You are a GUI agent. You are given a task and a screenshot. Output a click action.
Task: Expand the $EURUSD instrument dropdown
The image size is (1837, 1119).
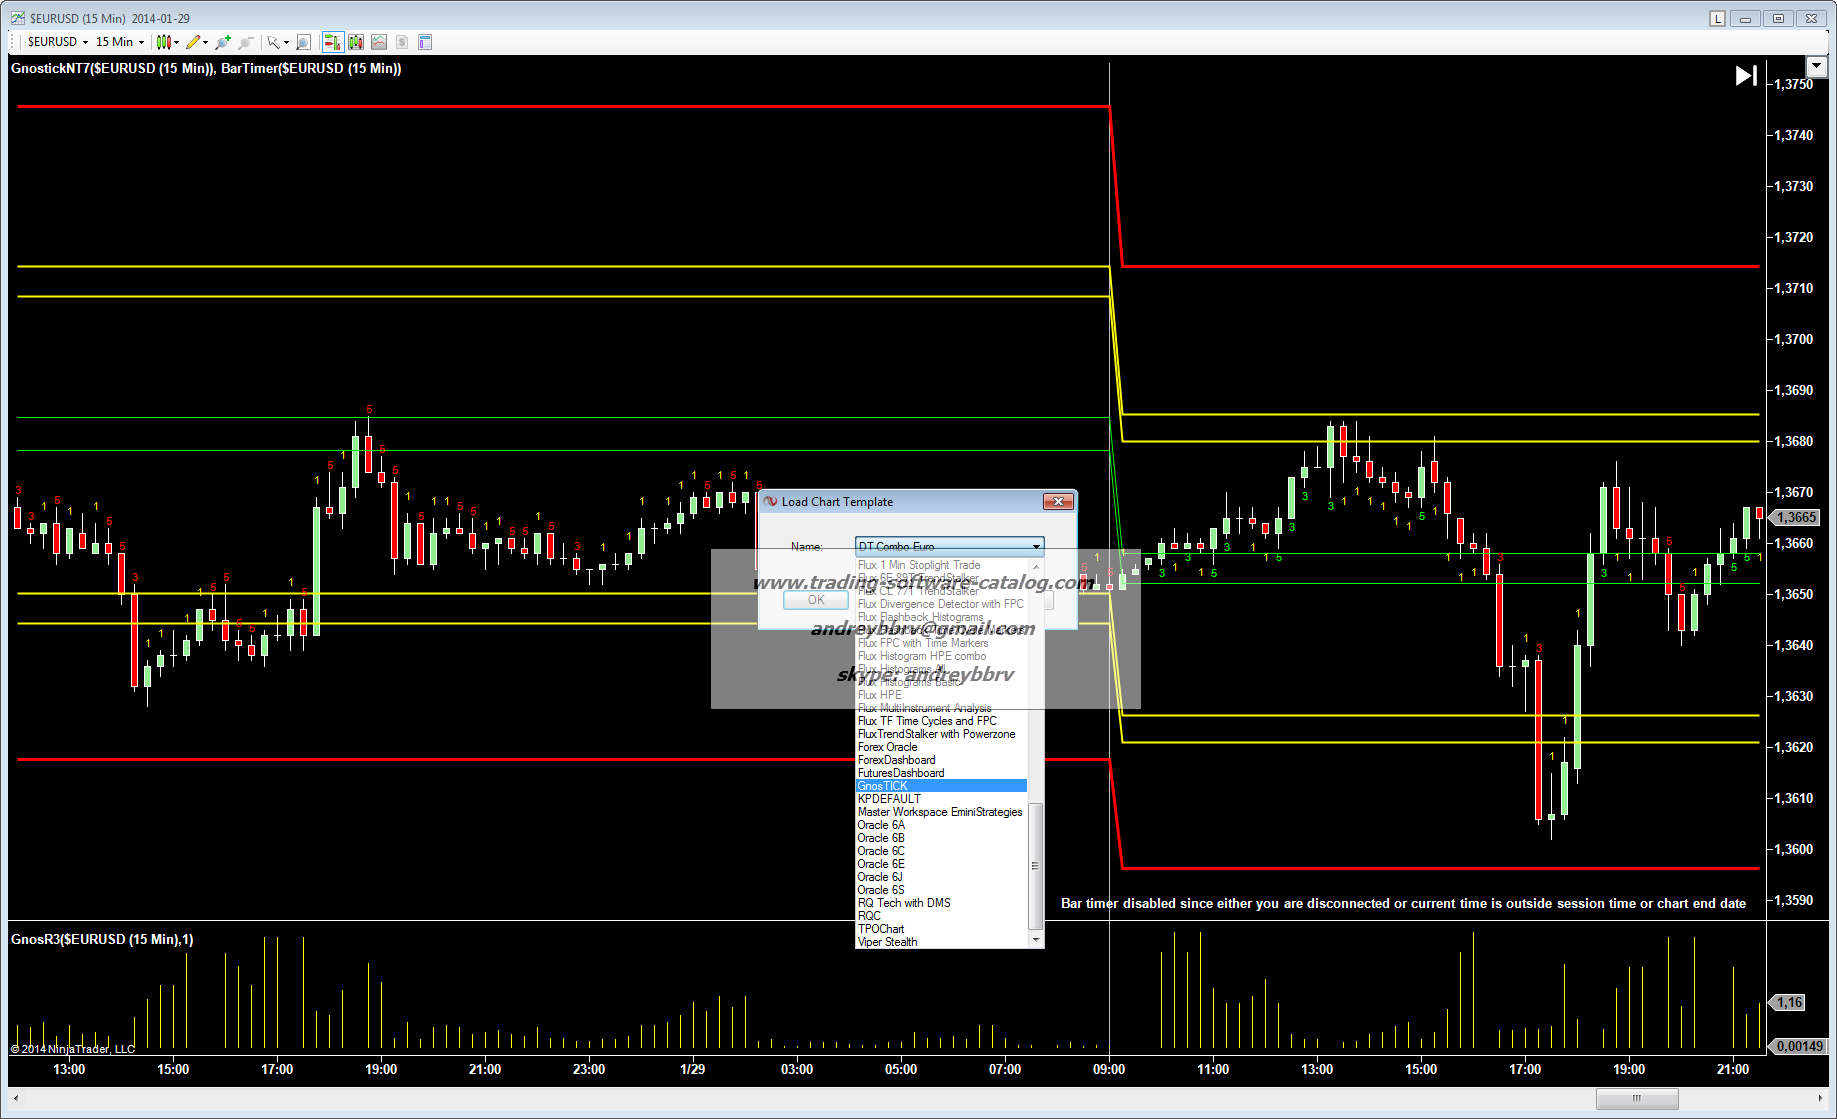point(58,42)
